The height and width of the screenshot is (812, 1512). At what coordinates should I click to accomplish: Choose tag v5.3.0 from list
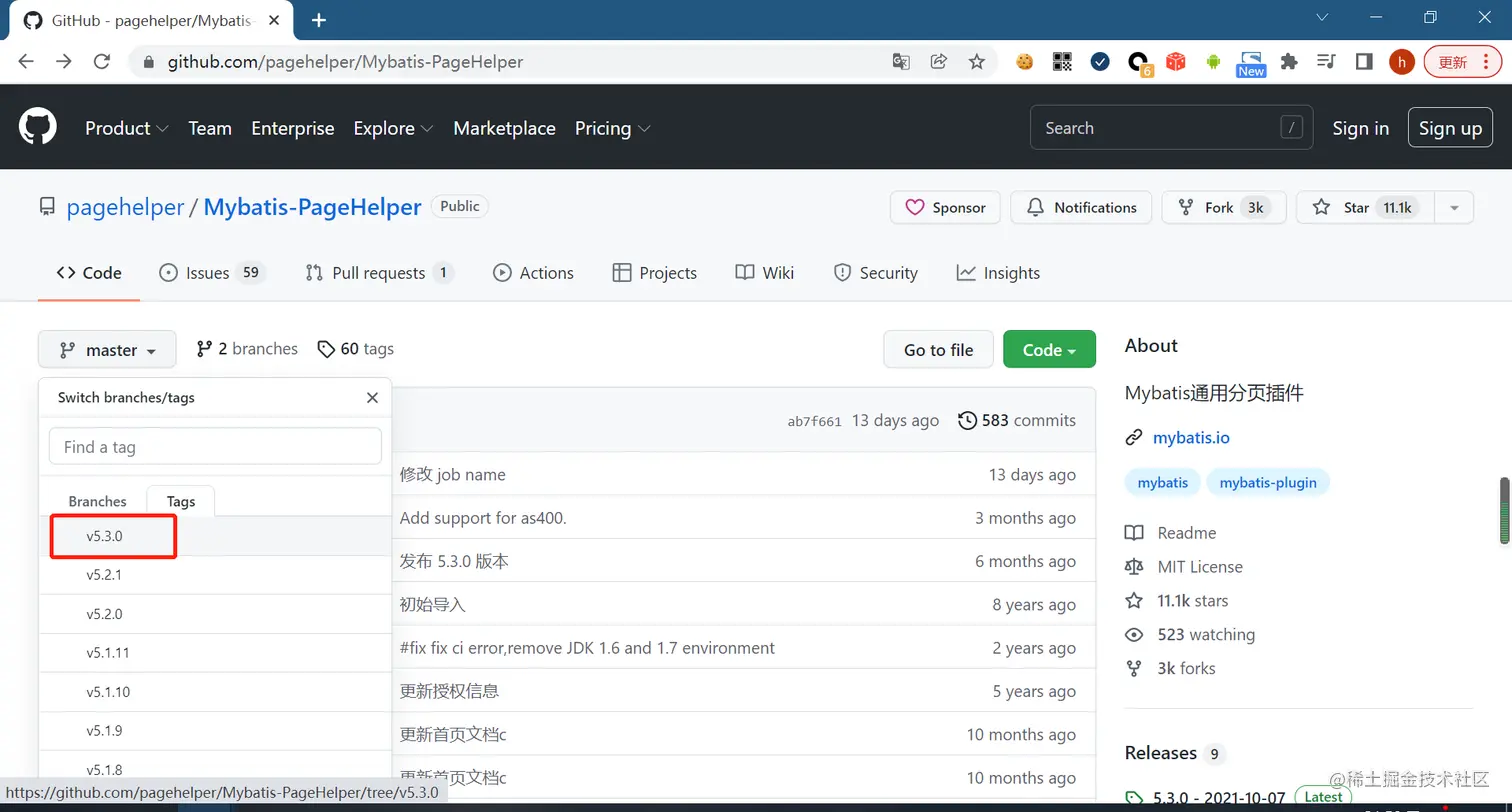(215, 536)
